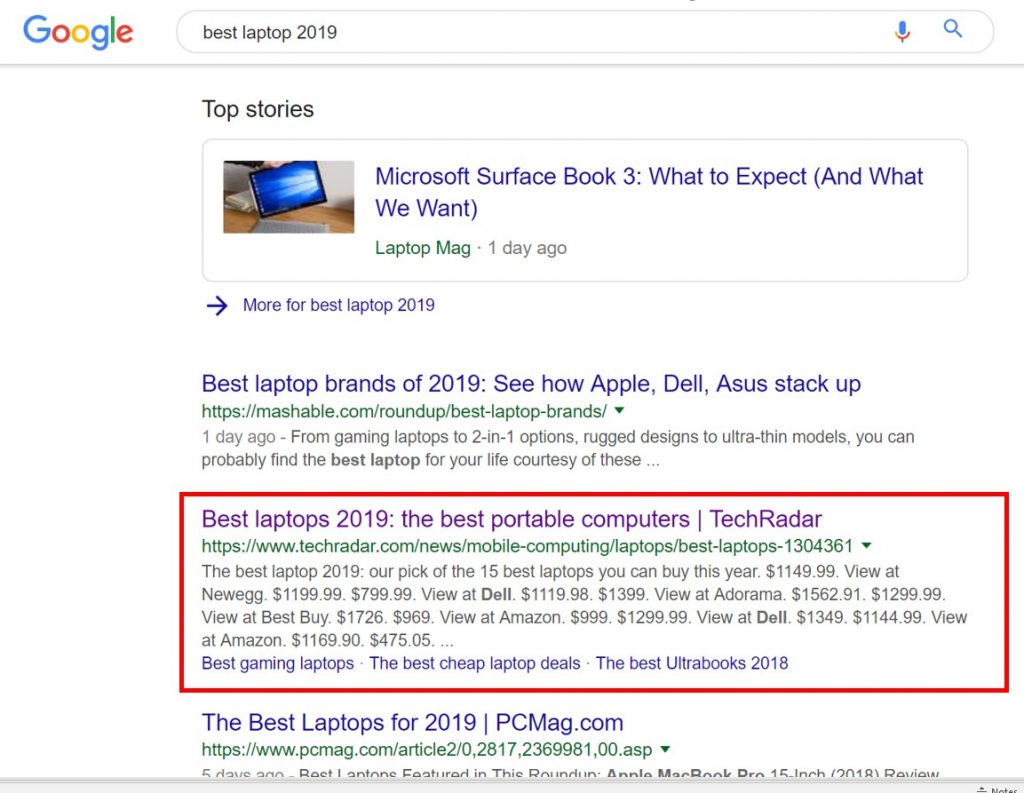Click the blue magnifier search icon
This screenshot has width=1024, height=793.
(952, 29)
